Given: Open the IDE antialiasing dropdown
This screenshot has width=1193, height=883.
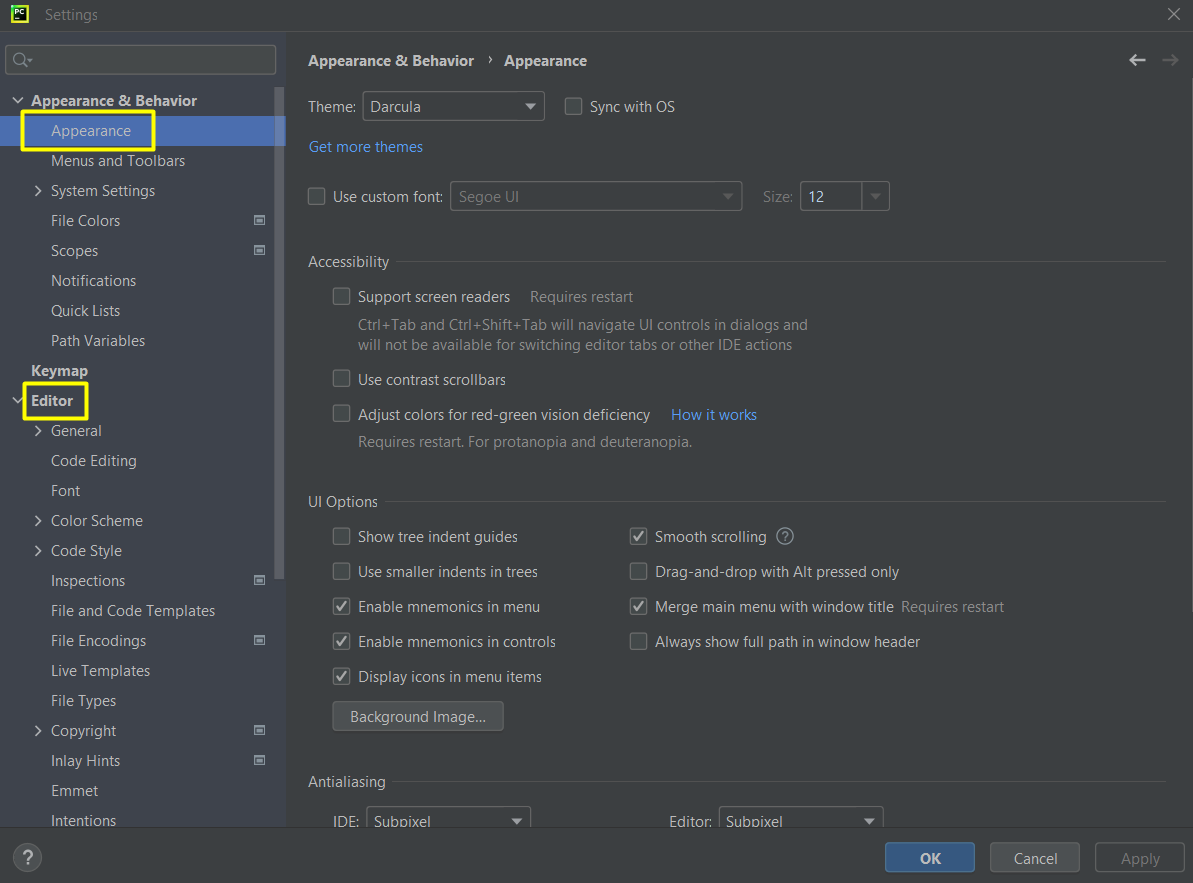Looking at the screenshot, I should point(448,820).
